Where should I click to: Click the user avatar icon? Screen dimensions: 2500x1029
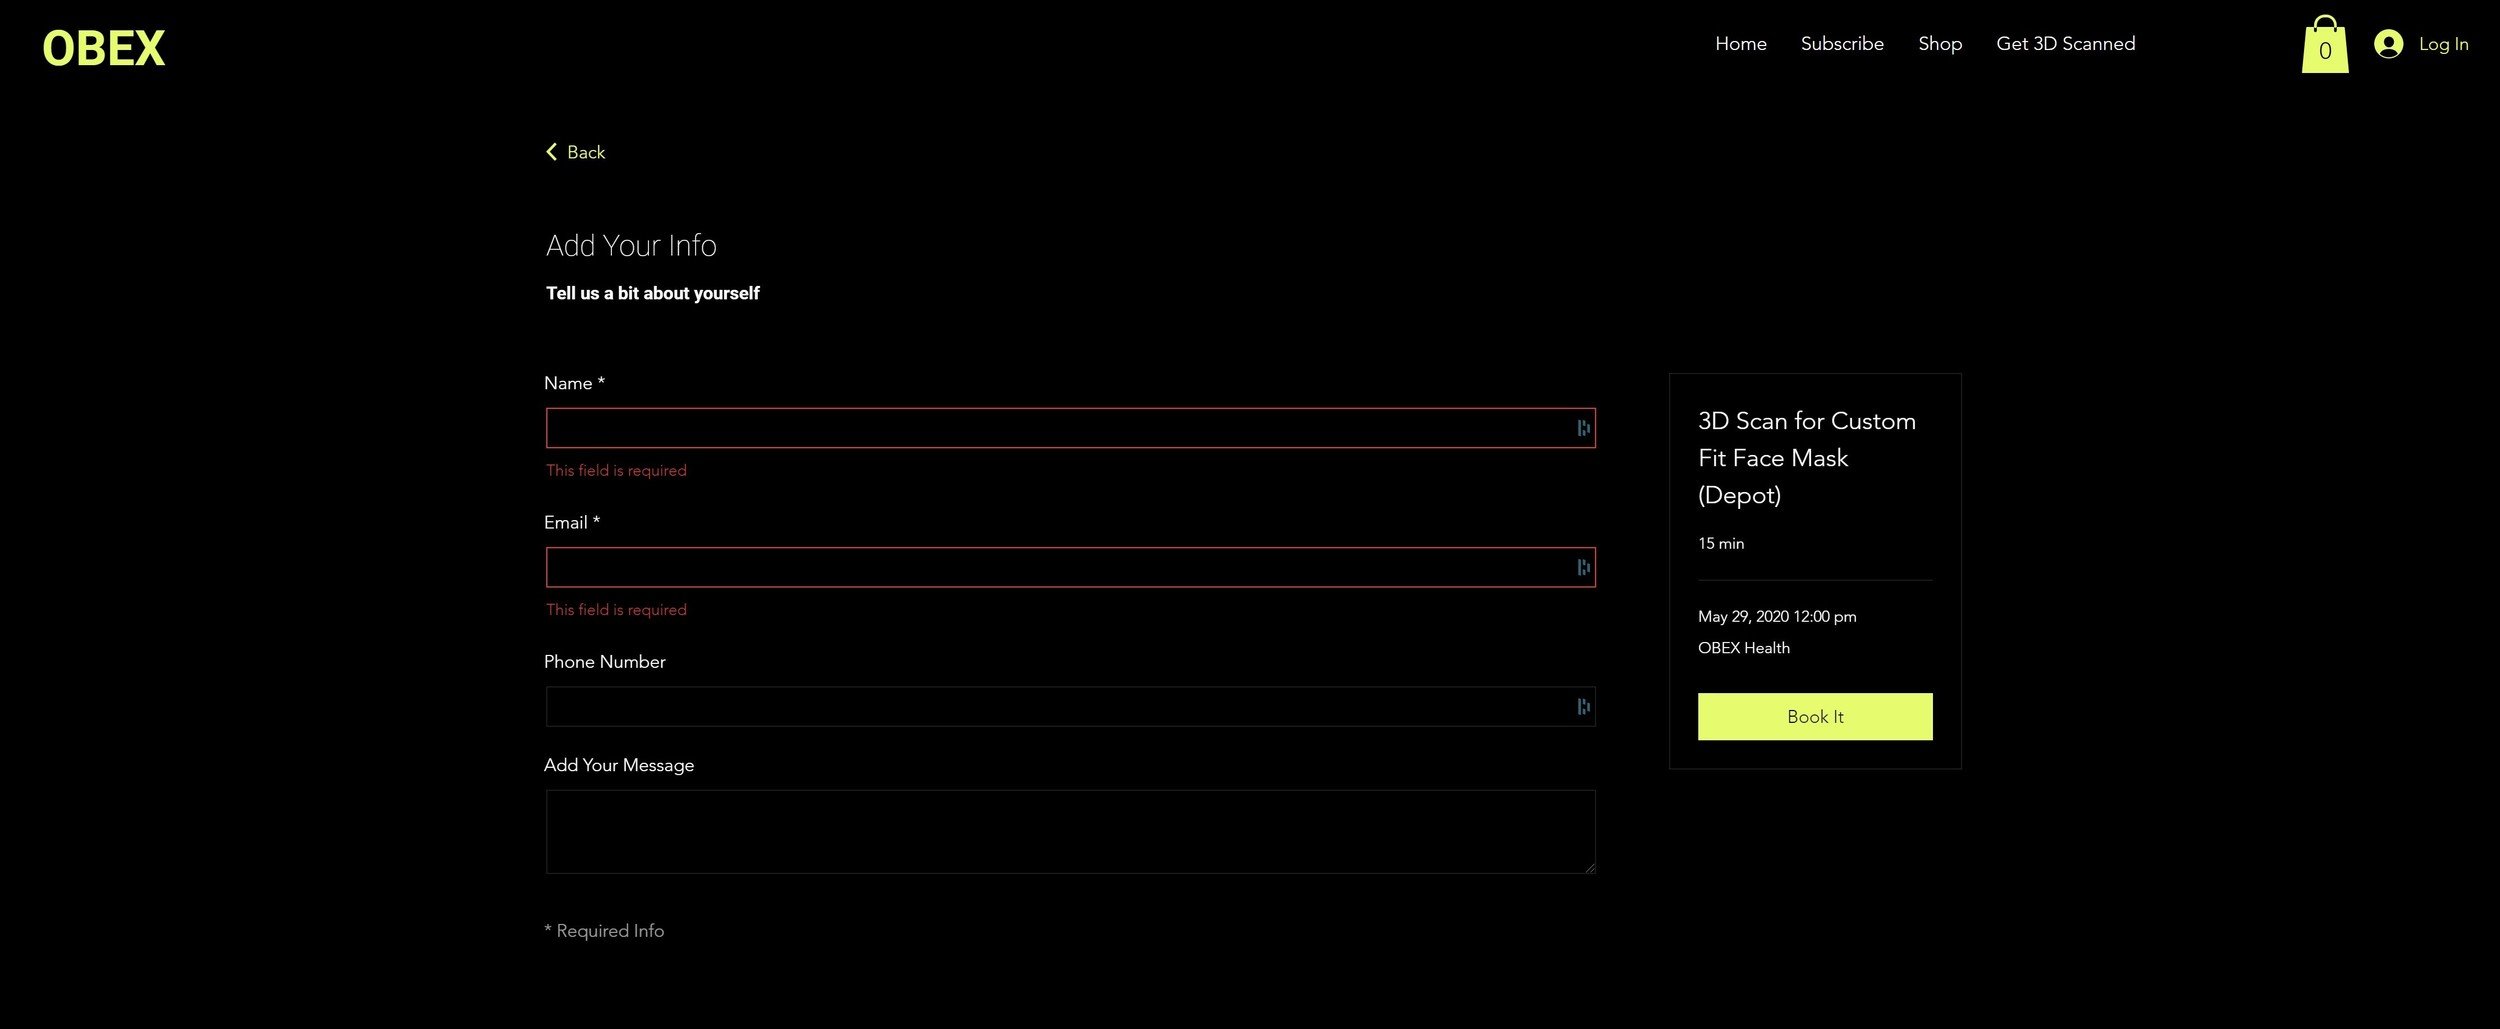(2388, 44)
